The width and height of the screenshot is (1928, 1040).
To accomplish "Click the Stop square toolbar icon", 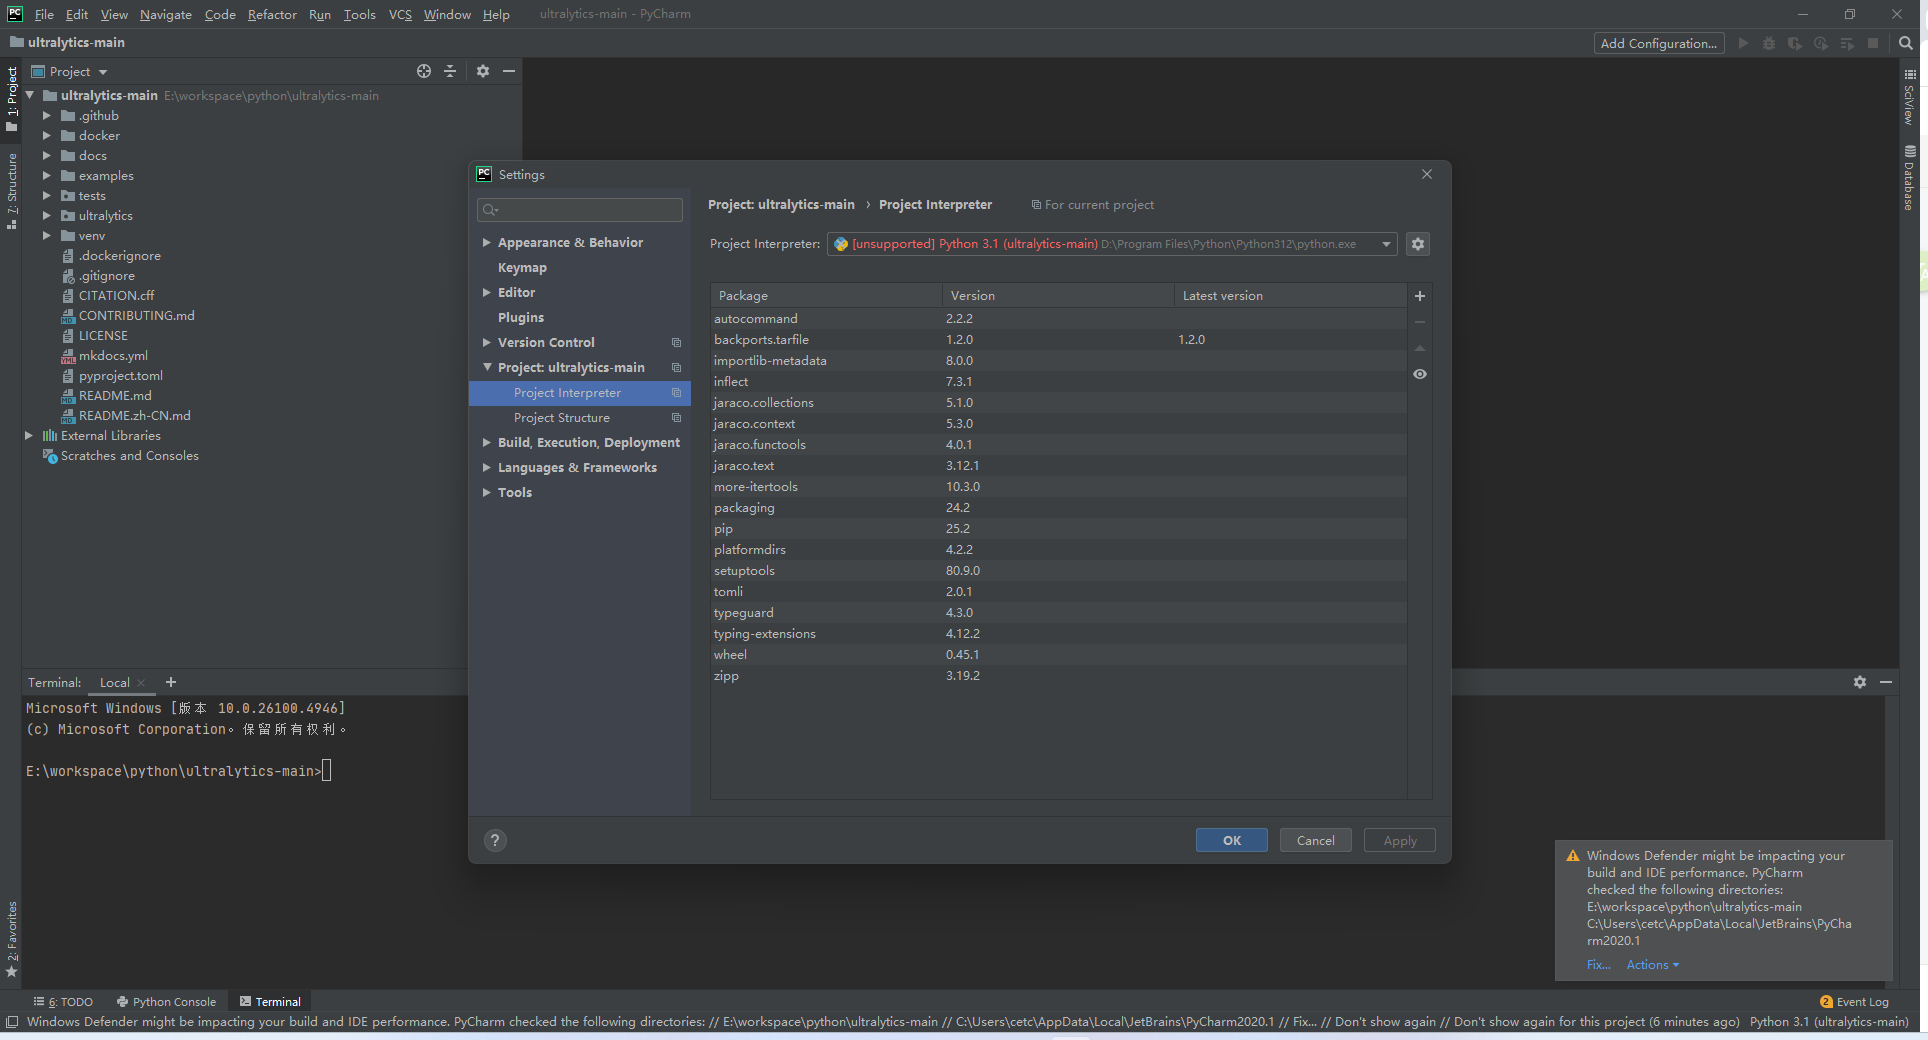I will 1873,43.
